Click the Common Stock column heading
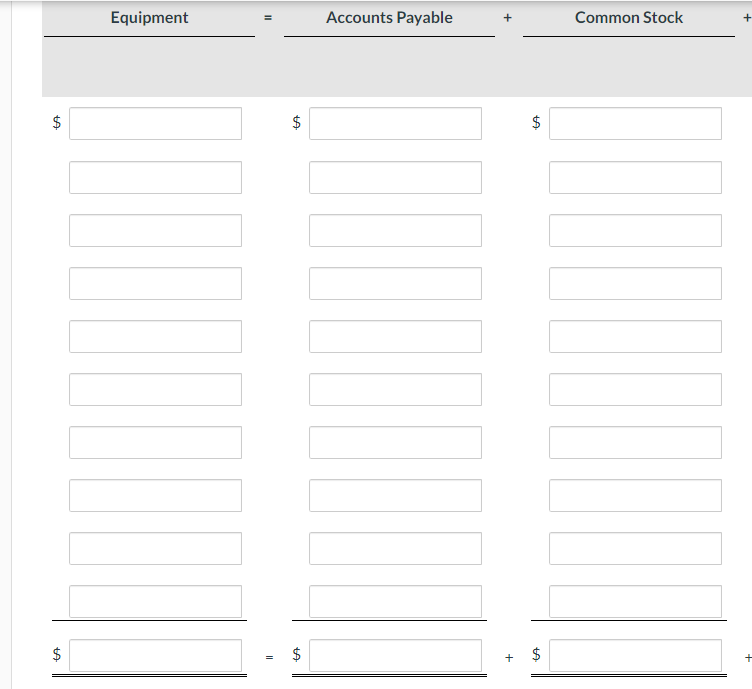This screenshot has width=752, height=689. pyautogui.click(x=629, y=18)
